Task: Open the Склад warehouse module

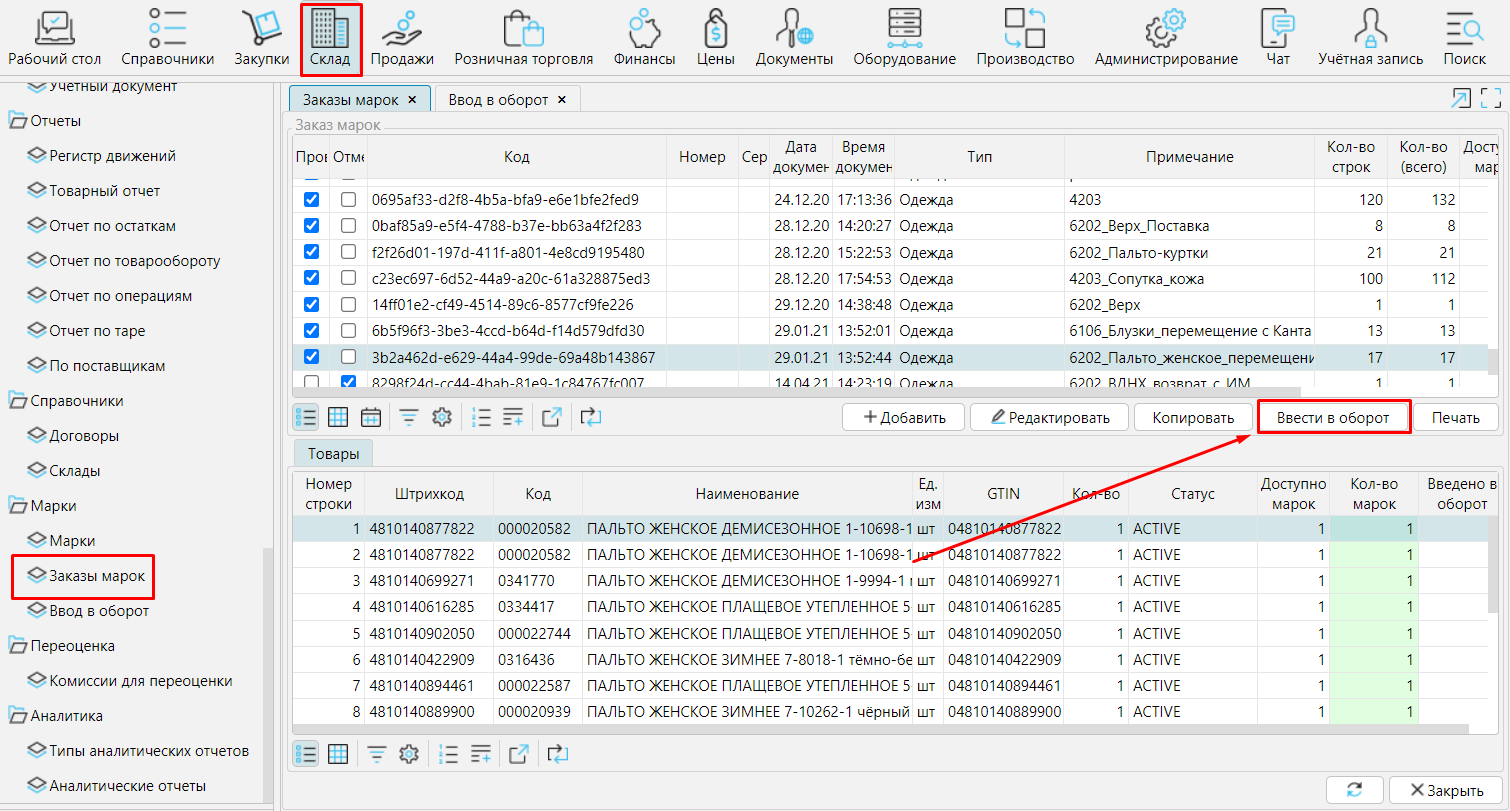Action: click(x=330, y=38)
